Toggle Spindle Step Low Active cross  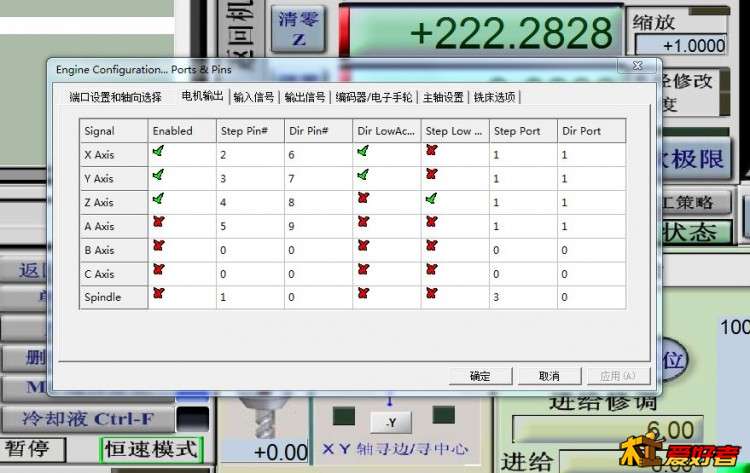tap(431, 293)
